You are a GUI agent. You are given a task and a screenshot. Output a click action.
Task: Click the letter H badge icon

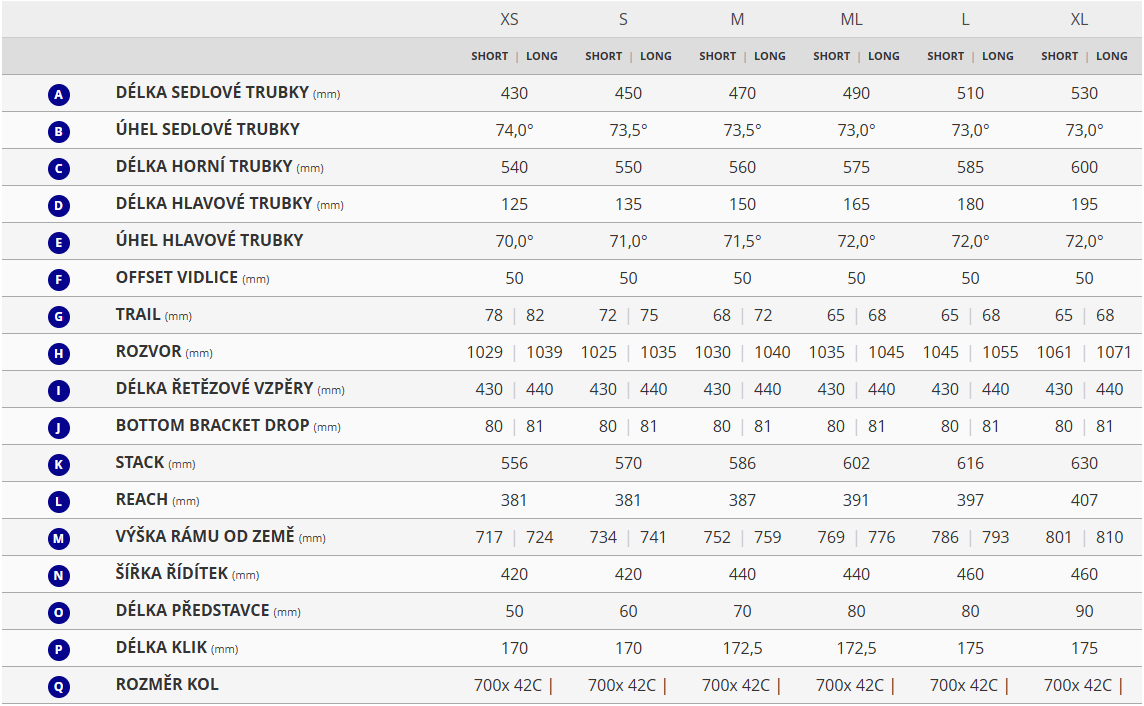point(59,354)
